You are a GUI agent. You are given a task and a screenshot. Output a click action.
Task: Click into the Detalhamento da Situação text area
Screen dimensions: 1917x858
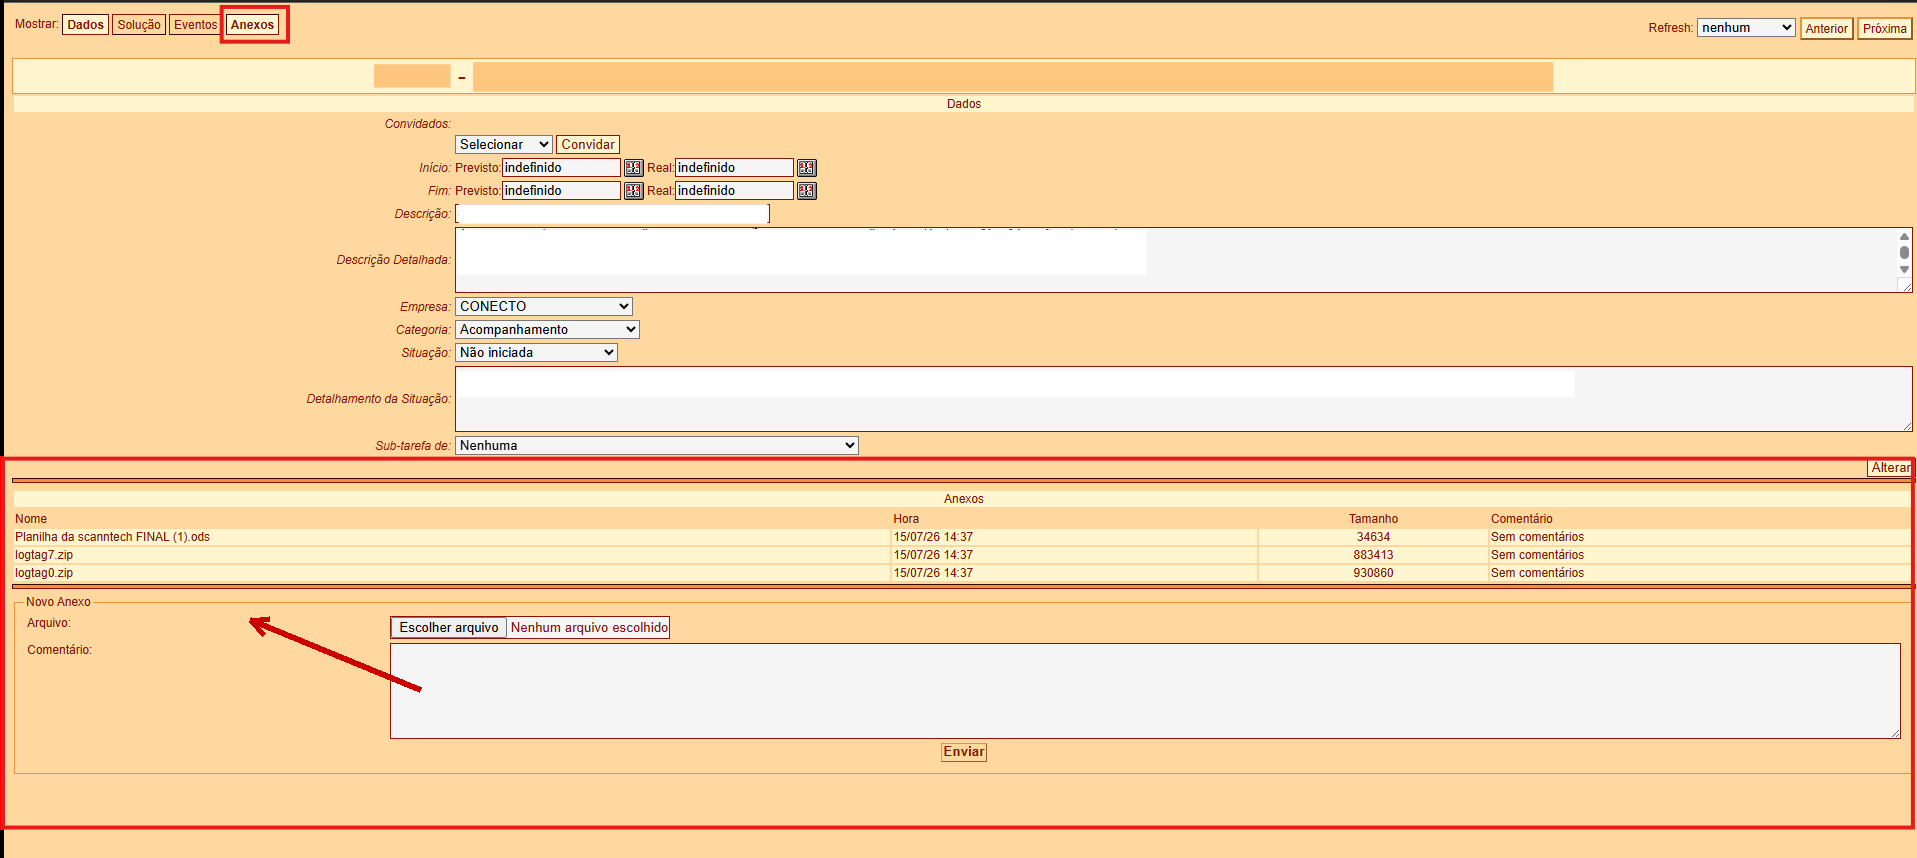(x=1183, y=399)
